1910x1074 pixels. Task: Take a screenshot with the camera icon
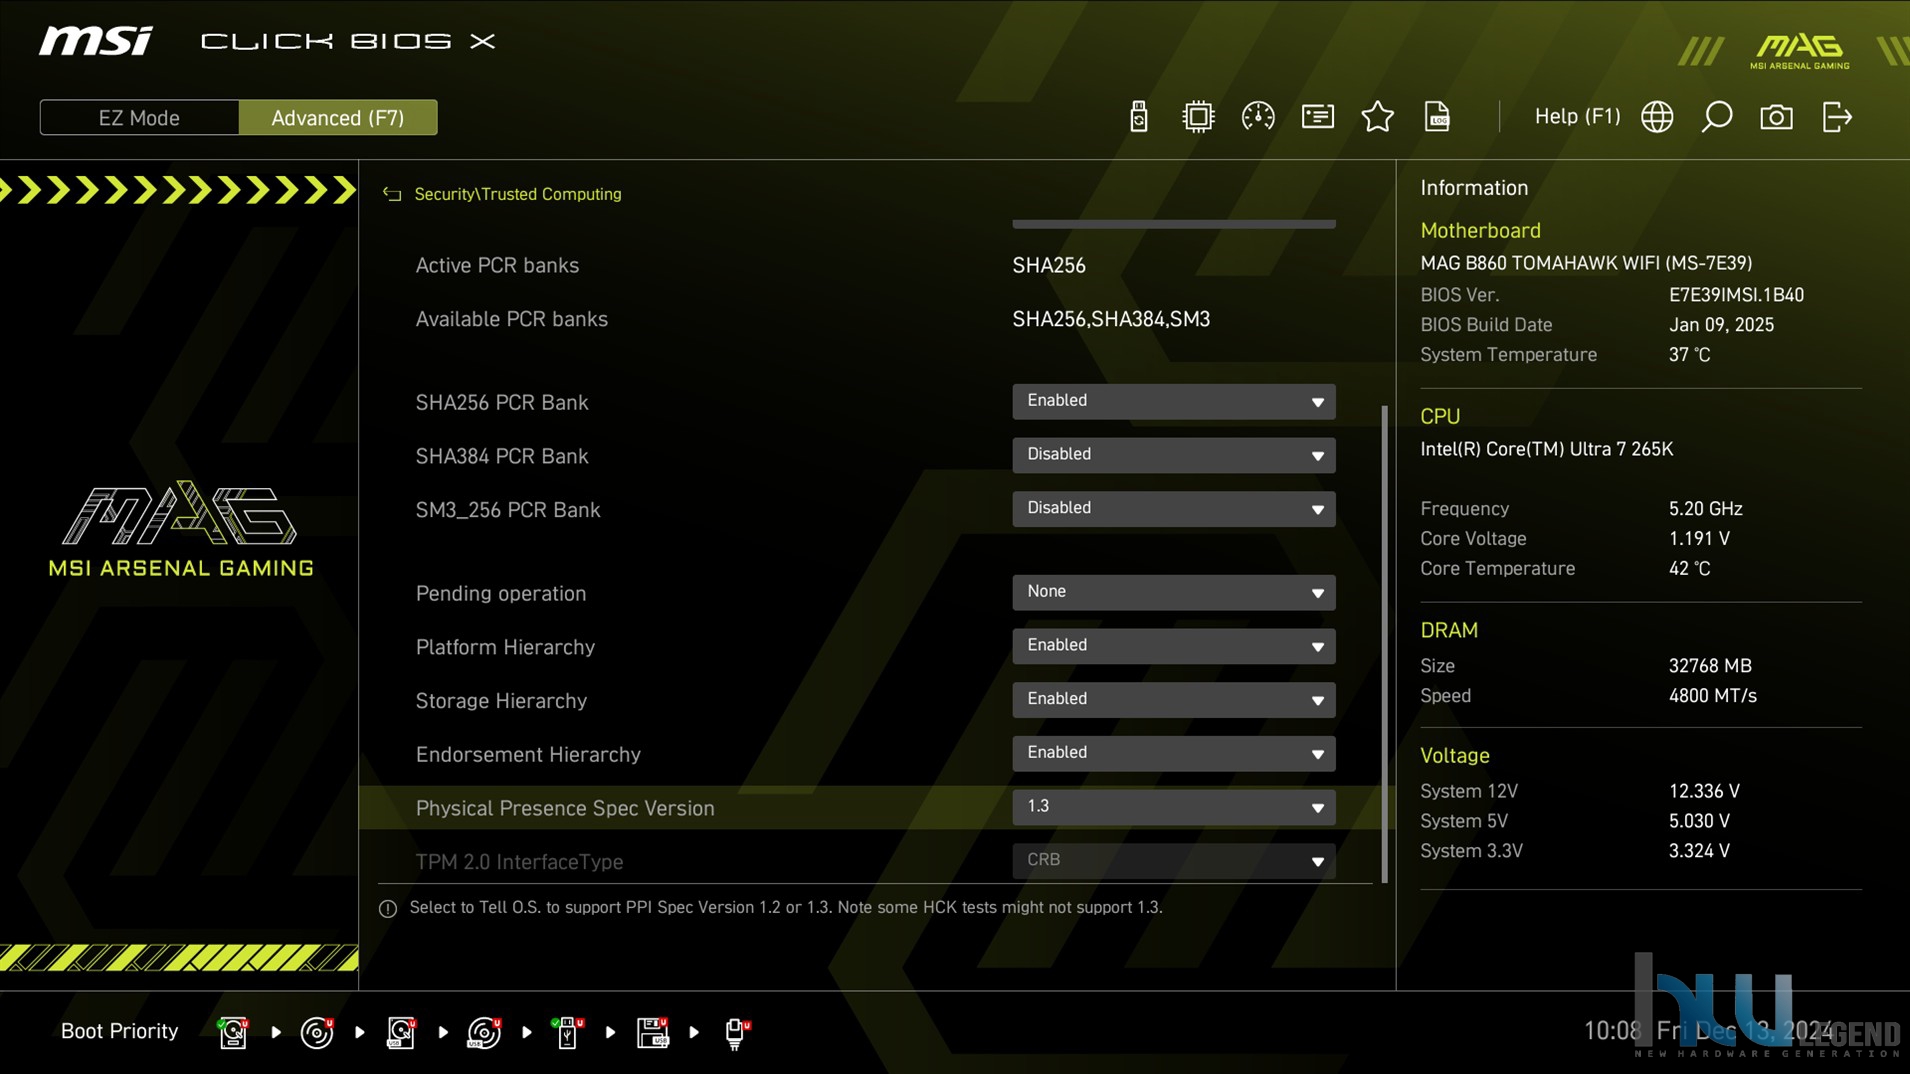(1776, 117)
